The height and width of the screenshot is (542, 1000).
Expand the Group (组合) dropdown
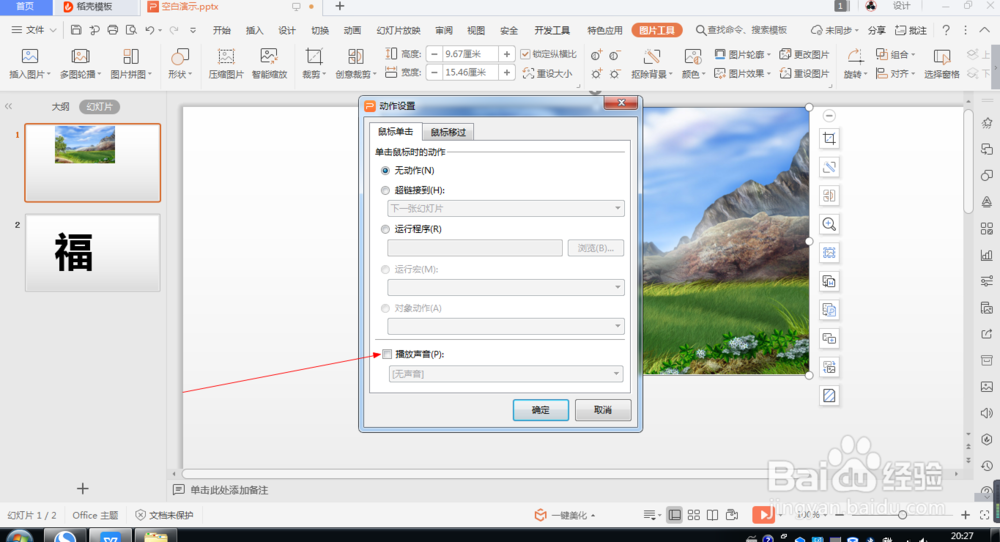895,54
